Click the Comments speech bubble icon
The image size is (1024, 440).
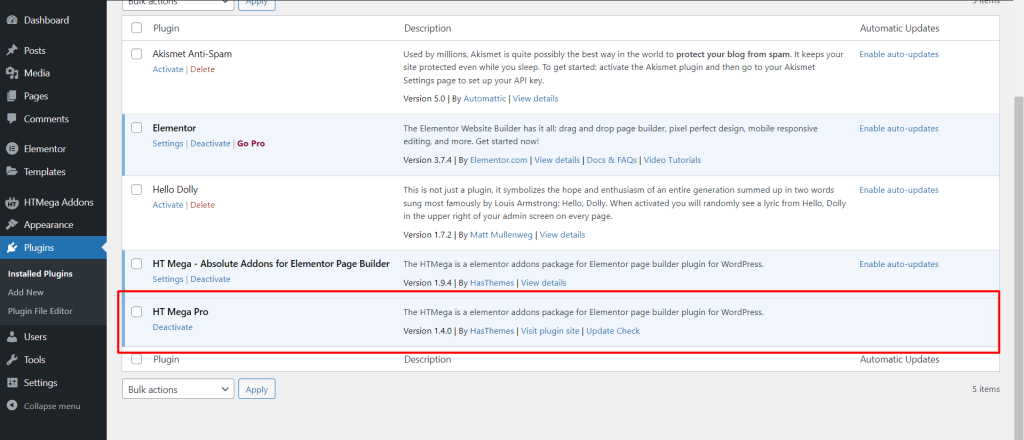(12, 119)
